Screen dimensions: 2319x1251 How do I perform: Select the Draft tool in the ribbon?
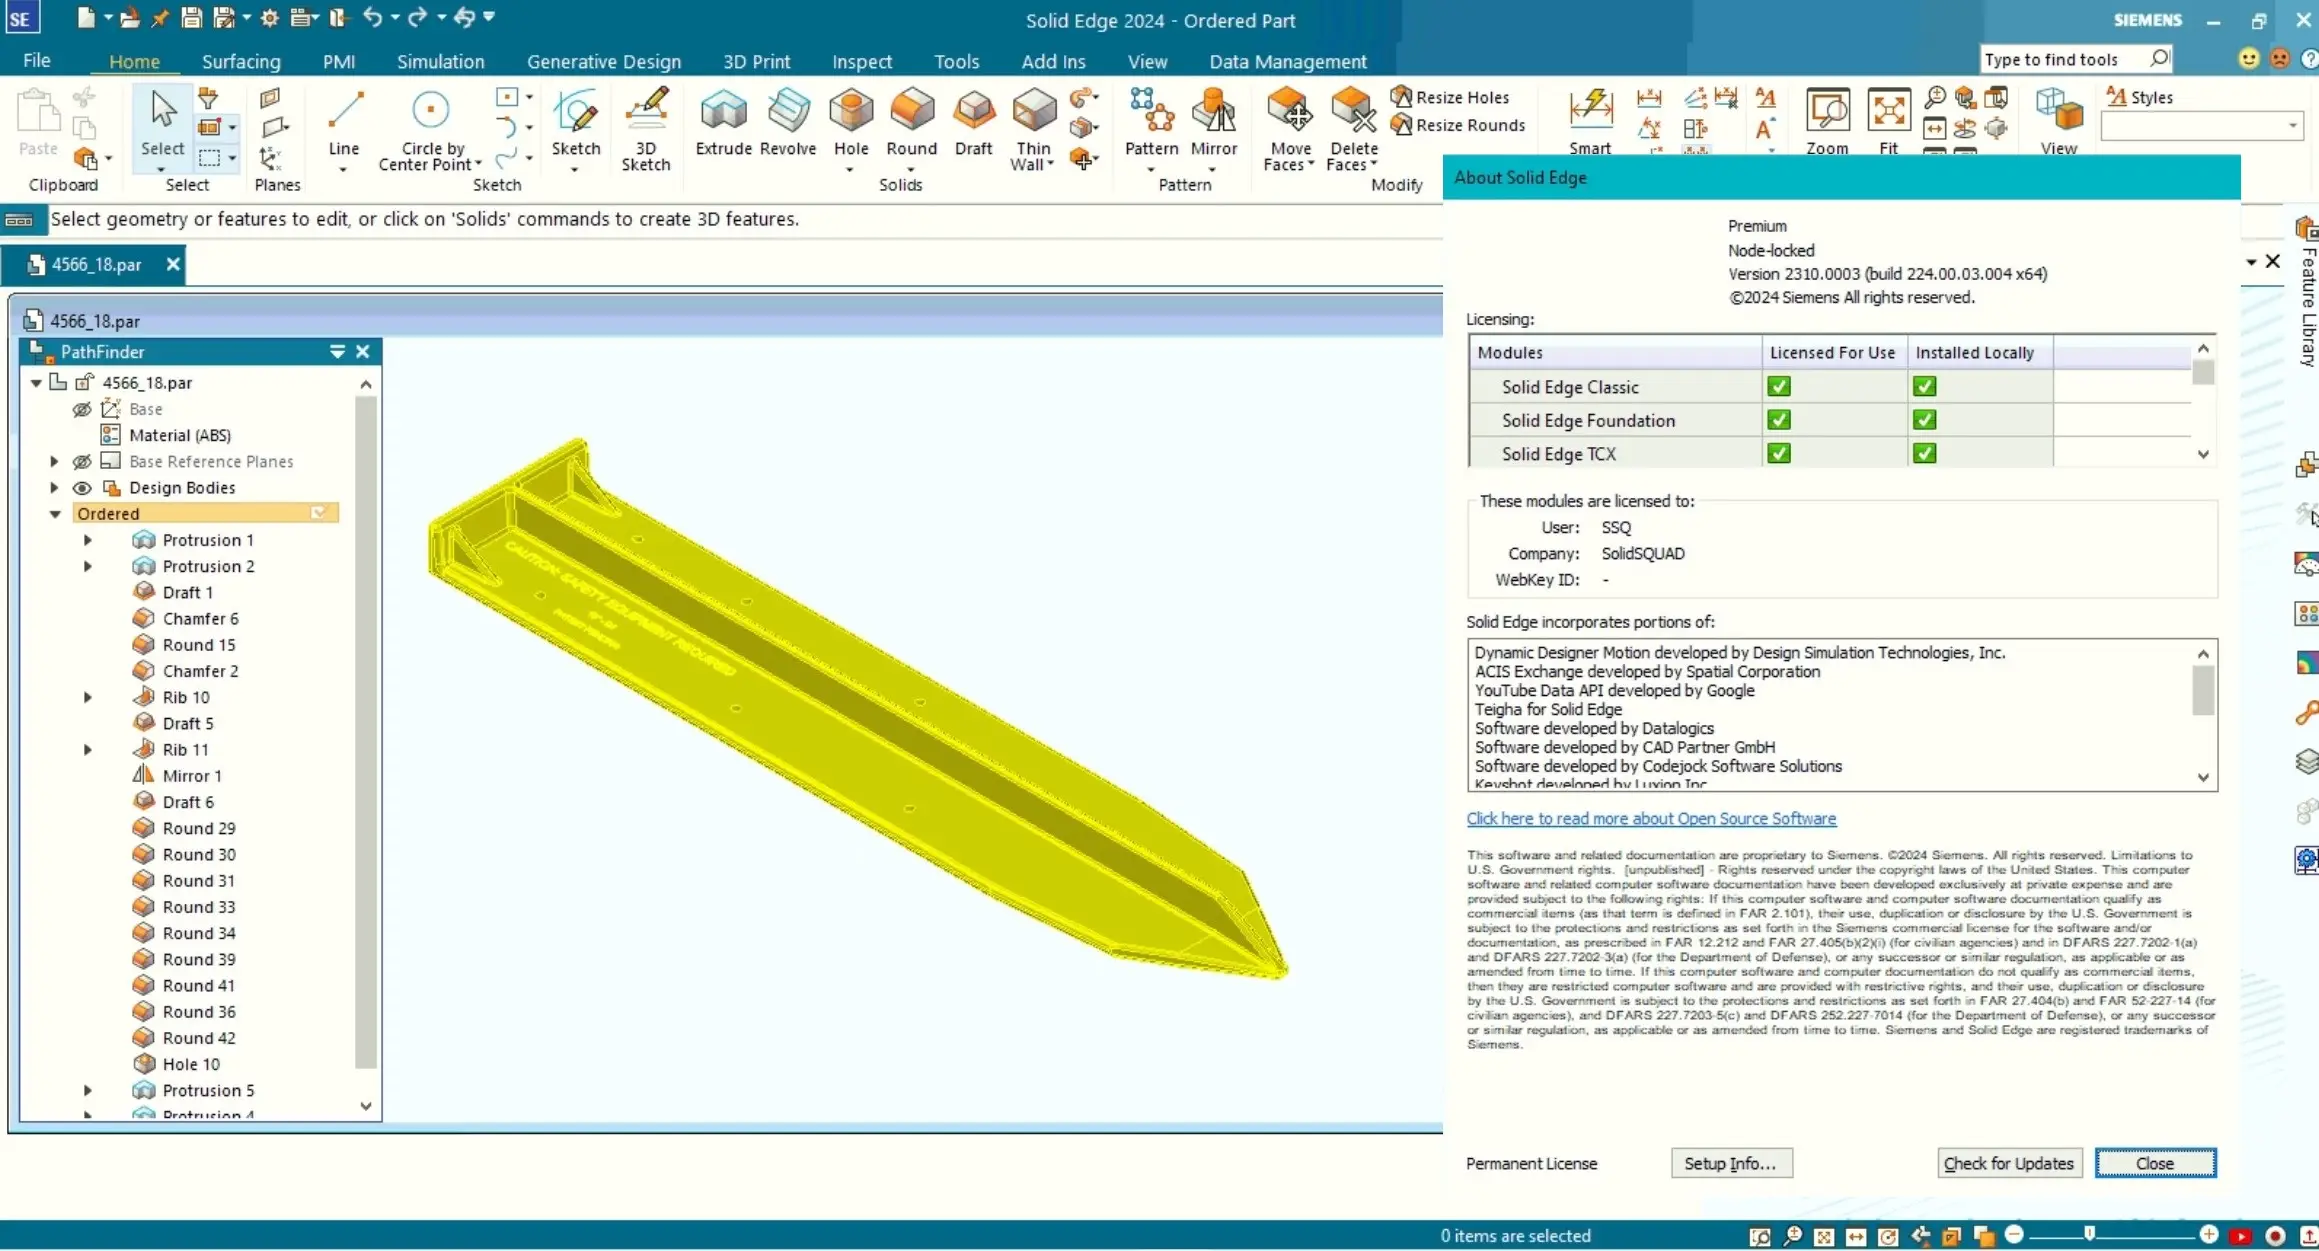pyautogui.click(x=973, y=122)
